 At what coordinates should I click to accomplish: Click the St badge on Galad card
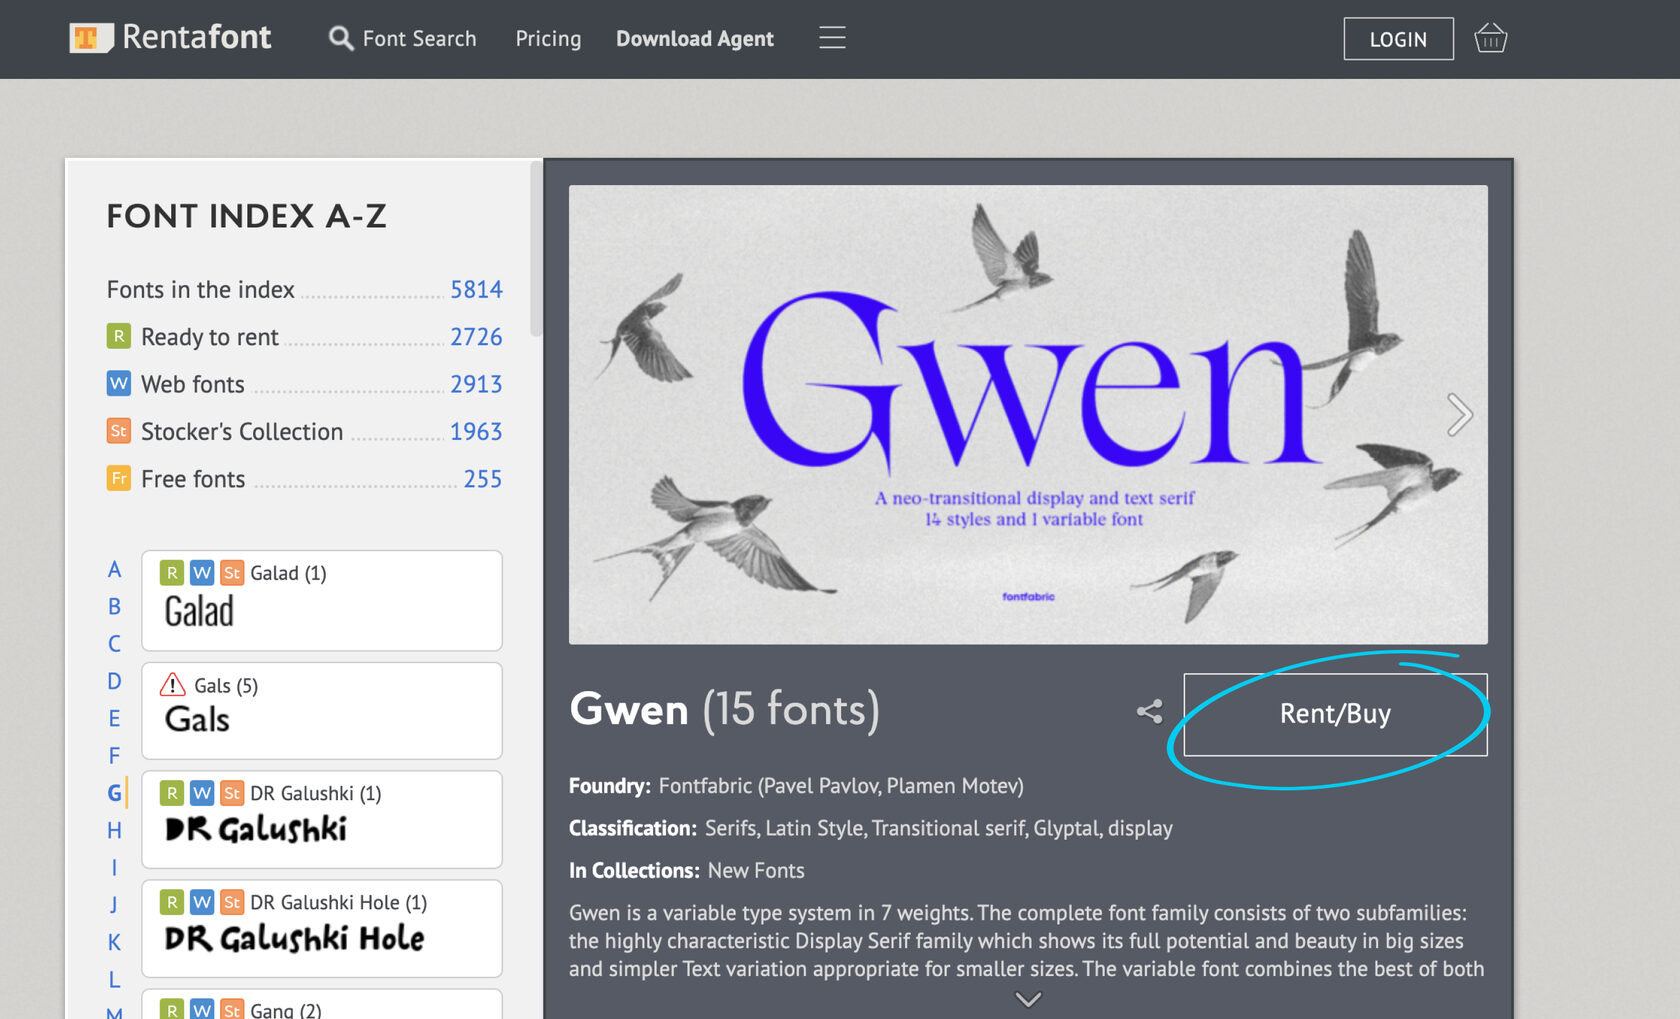[x=232, y=572]
